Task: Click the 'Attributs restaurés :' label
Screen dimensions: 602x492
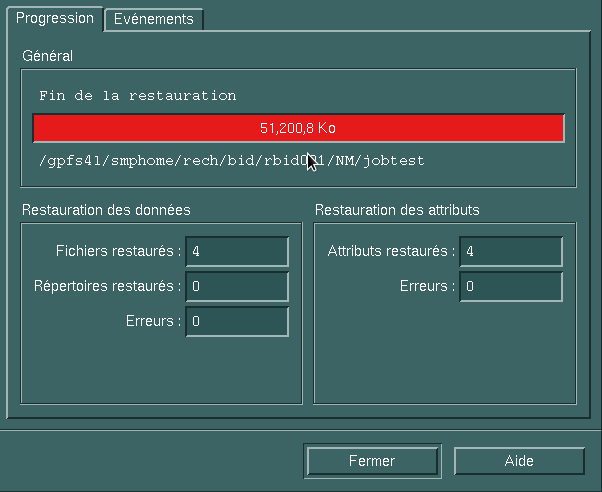Action: tap(391, 251)
